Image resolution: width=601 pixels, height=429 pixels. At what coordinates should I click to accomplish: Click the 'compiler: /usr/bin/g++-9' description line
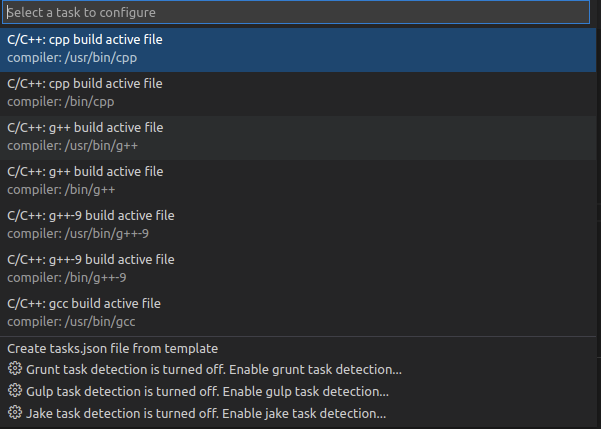coord(78,233)
